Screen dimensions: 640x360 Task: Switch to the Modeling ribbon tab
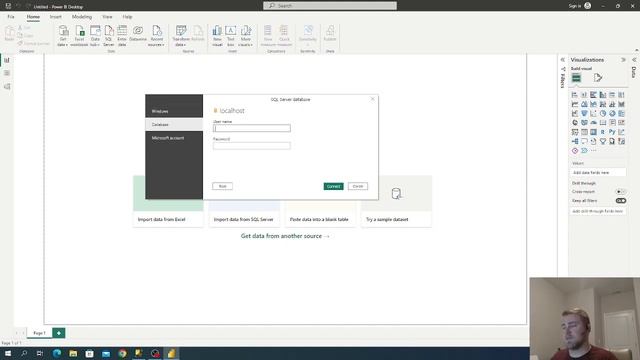[x=82, y=17]
